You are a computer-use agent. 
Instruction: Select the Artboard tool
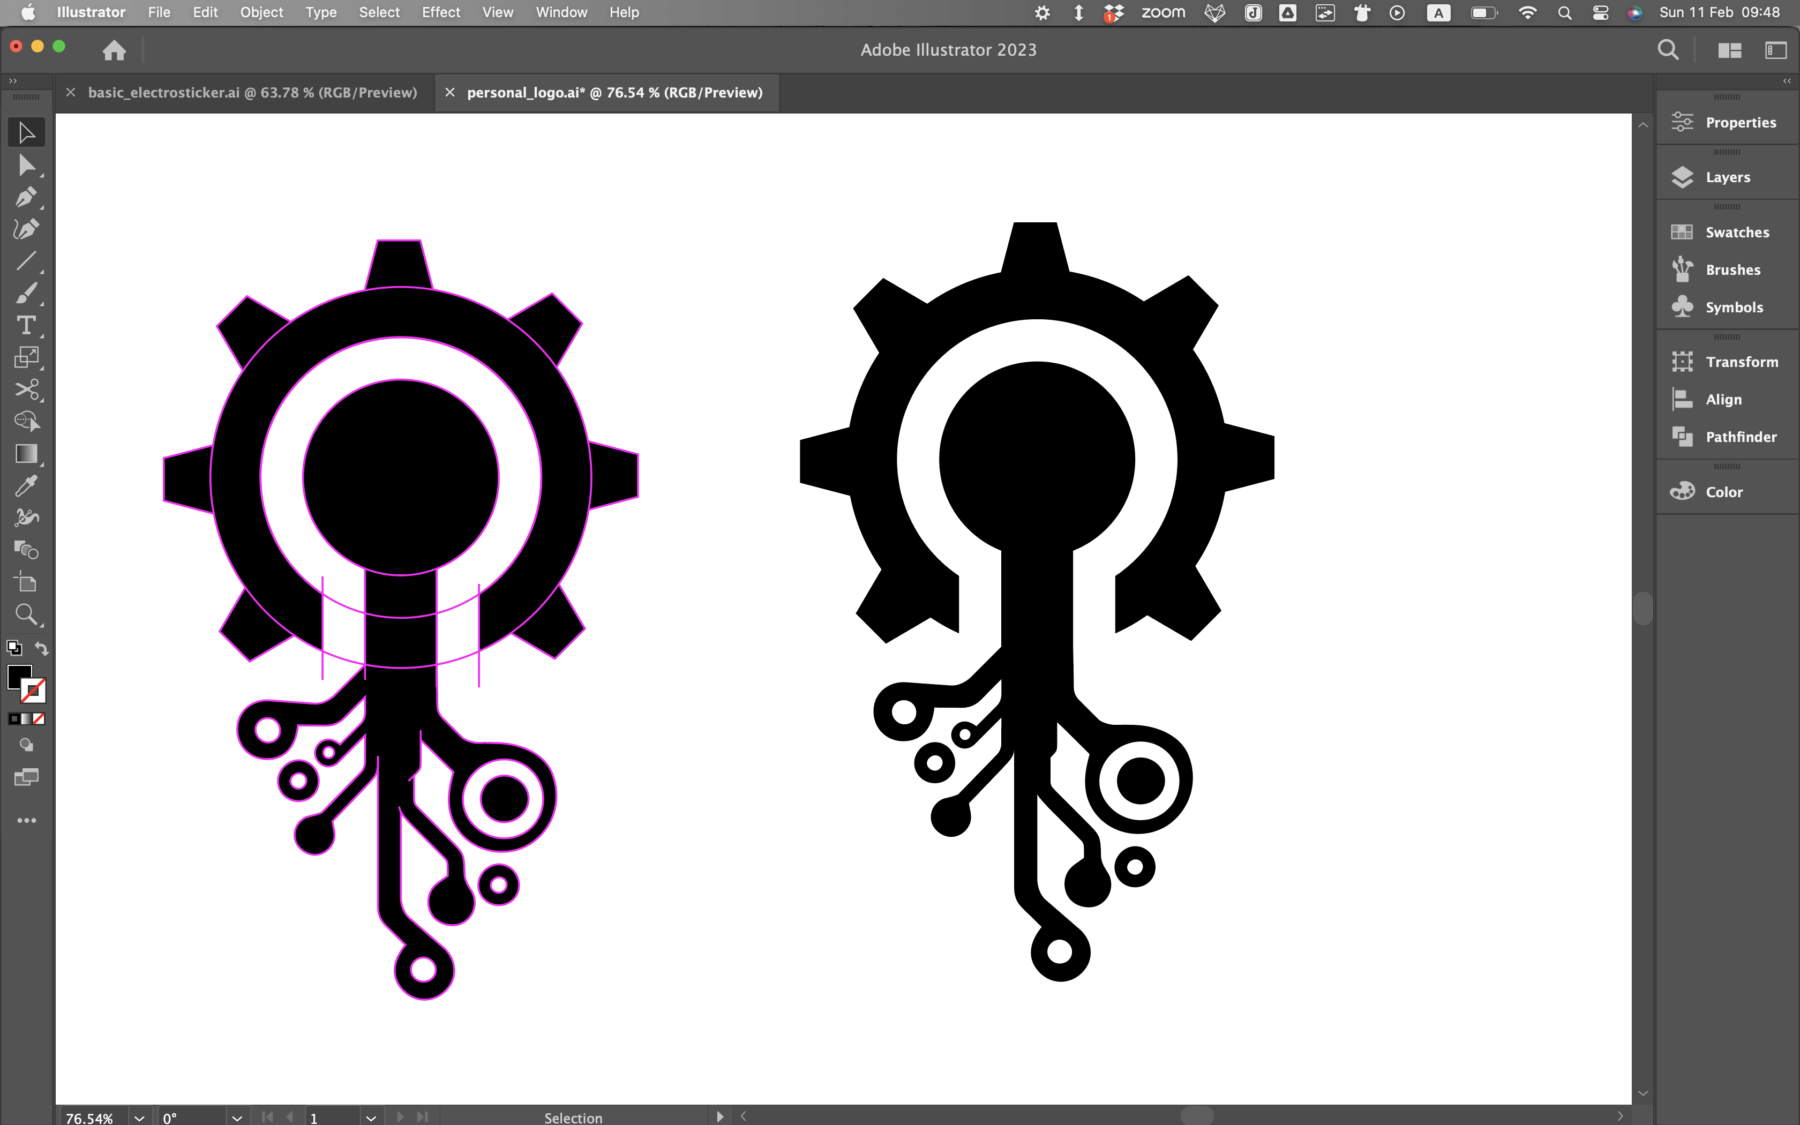tap(26, 582)
